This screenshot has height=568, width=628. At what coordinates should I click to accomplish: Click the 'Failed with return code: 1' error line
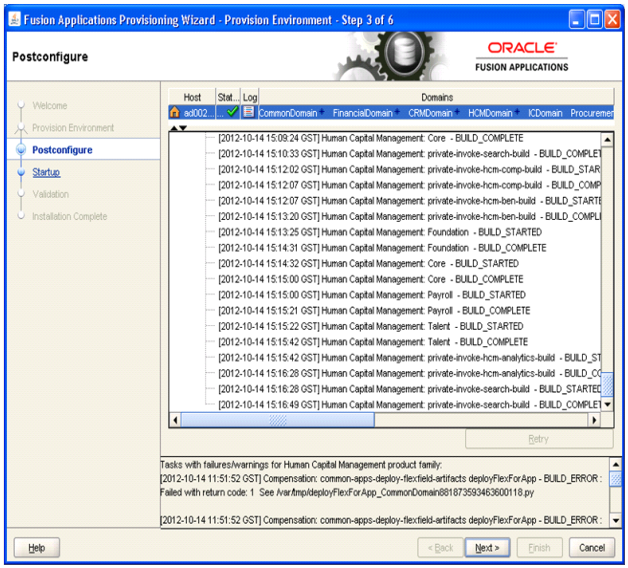[x=347, y=493]
